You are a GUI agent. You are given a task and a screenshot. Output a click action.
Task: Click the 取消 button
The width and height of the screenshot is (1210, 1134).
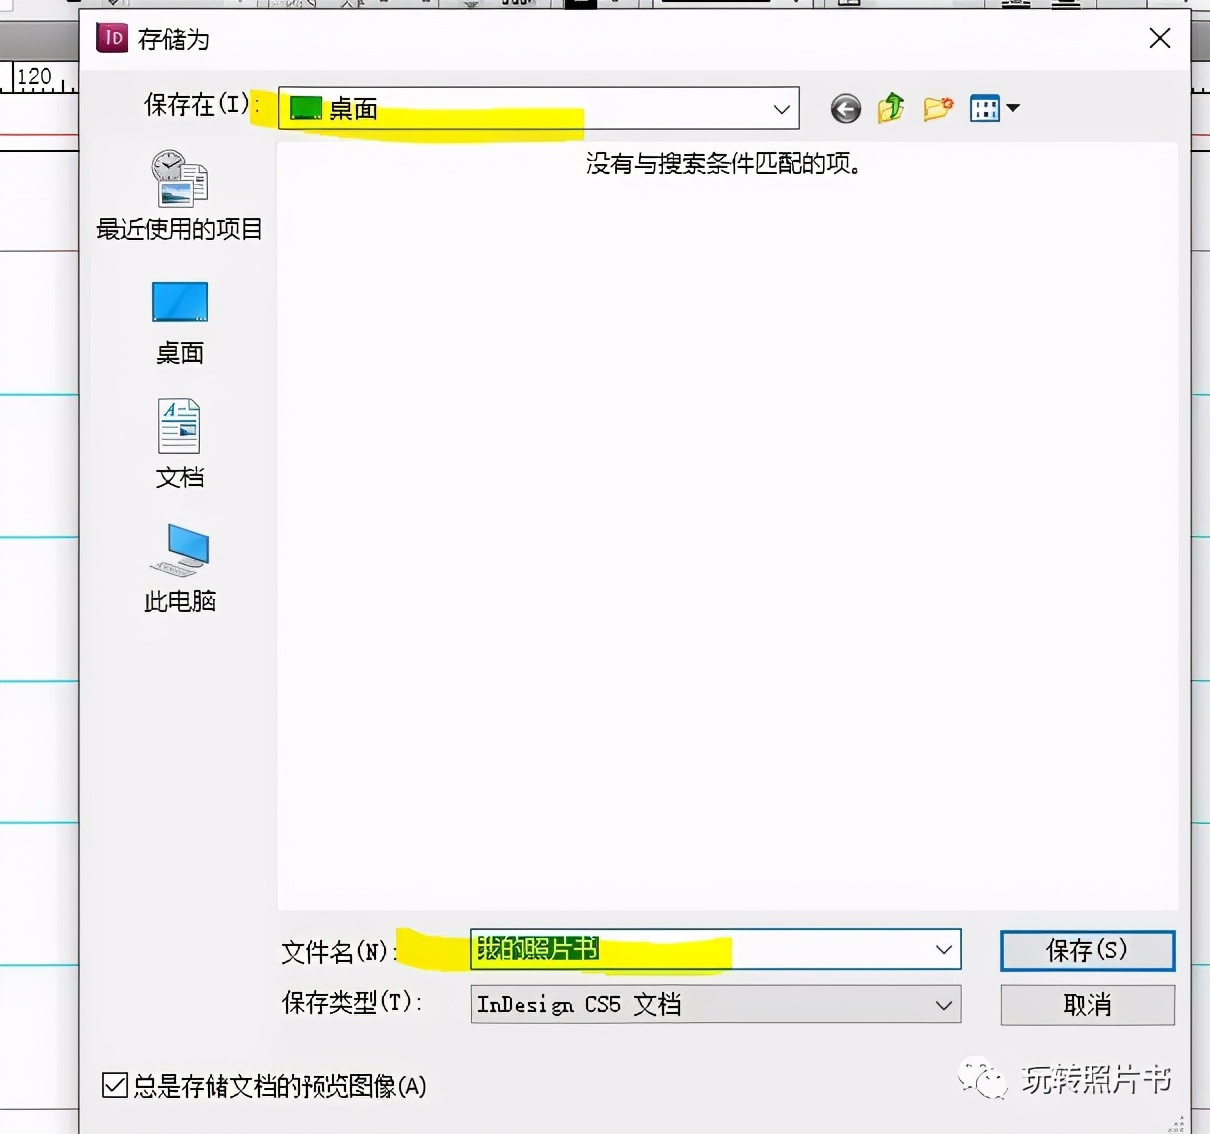1086,1005
